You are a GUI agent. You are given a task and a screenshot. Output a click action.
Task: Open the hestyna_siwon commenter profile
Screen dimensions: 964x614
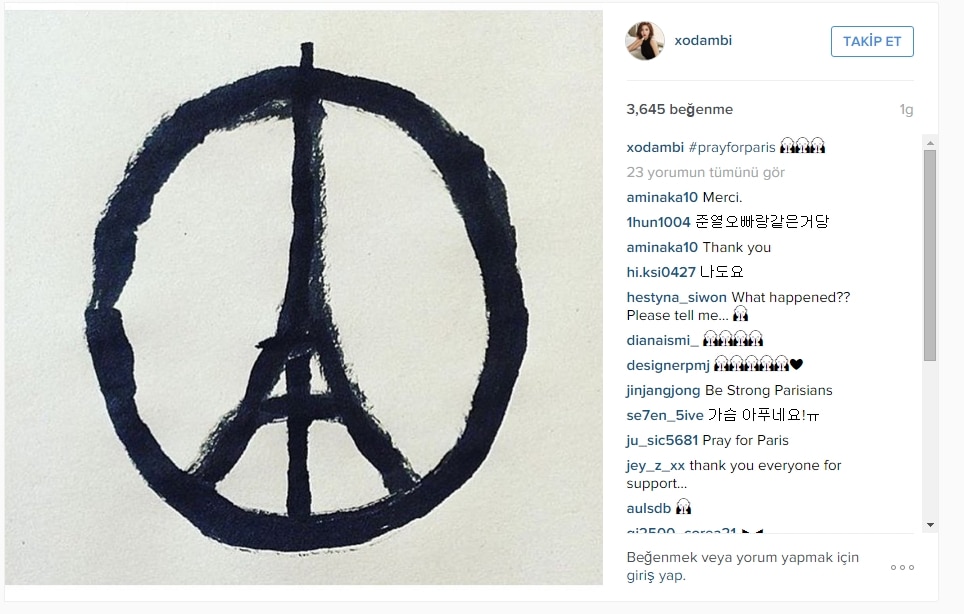pyautogui.click(x=676, y=297)
